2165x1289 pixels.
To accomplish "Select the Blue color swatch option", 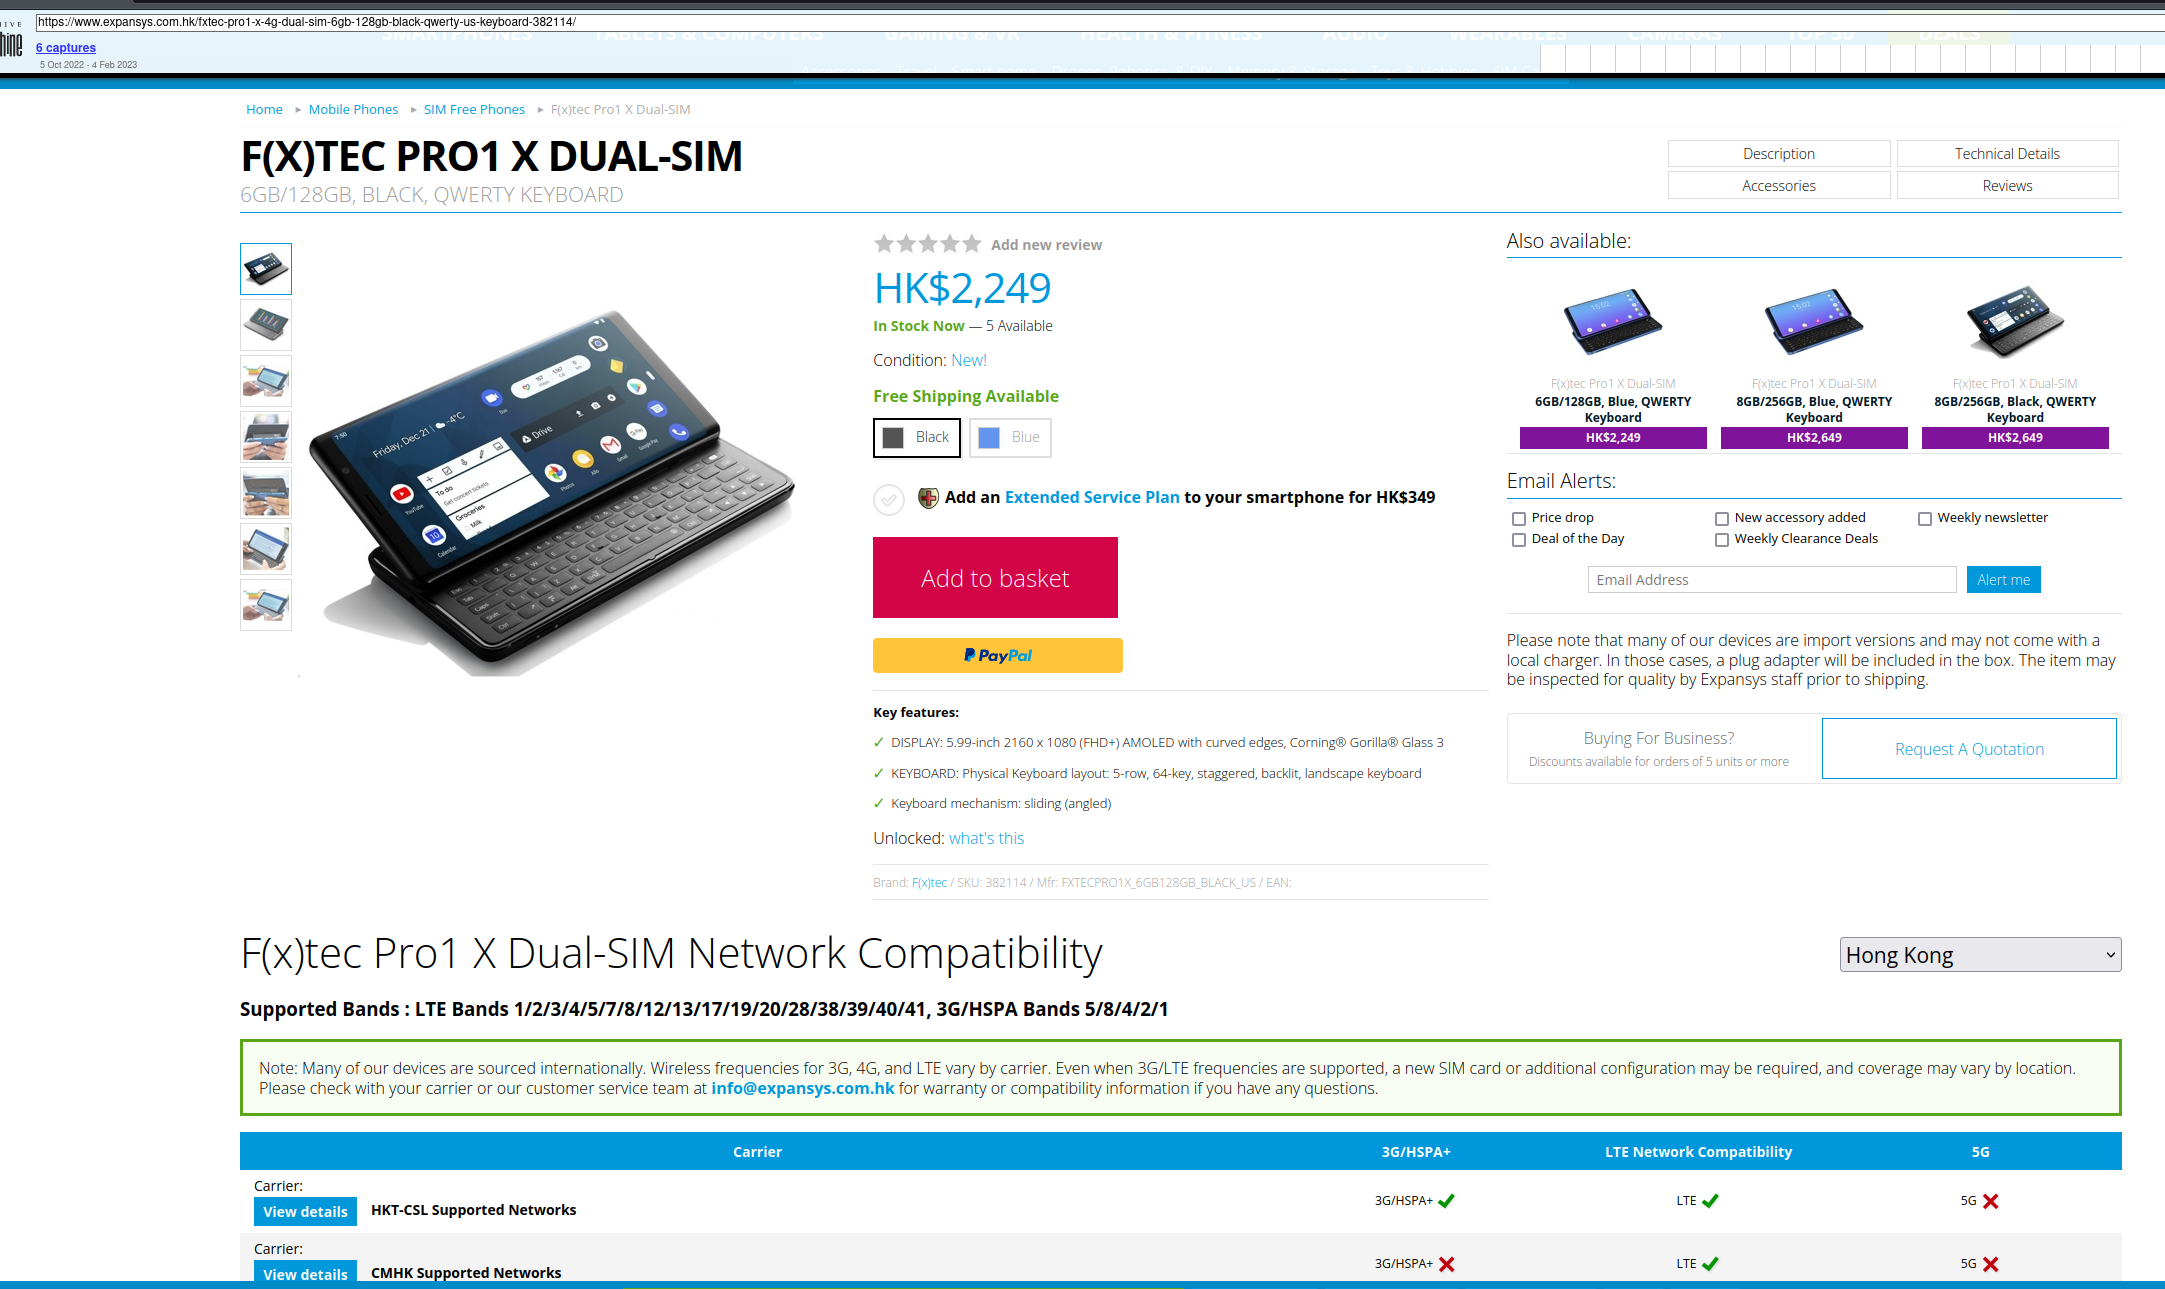I will click(x=1010, y=438).
